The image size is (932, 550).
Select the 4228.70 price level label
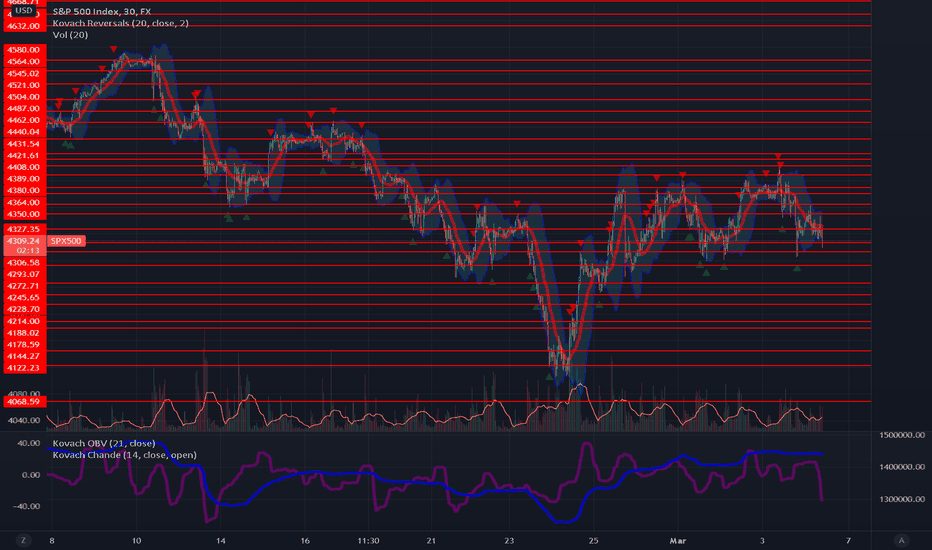click(24, 309)
